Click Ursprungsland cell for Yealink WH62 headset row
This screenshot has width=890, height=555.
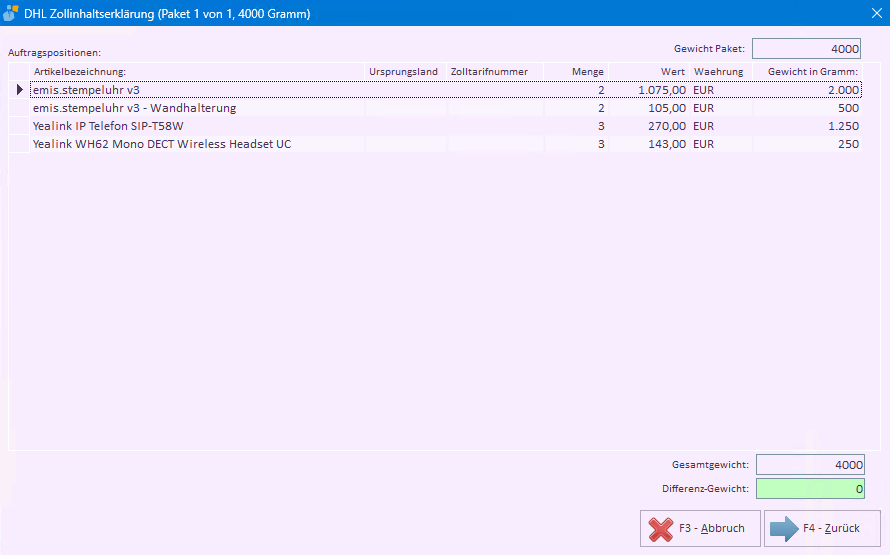(x=405, y=144)
